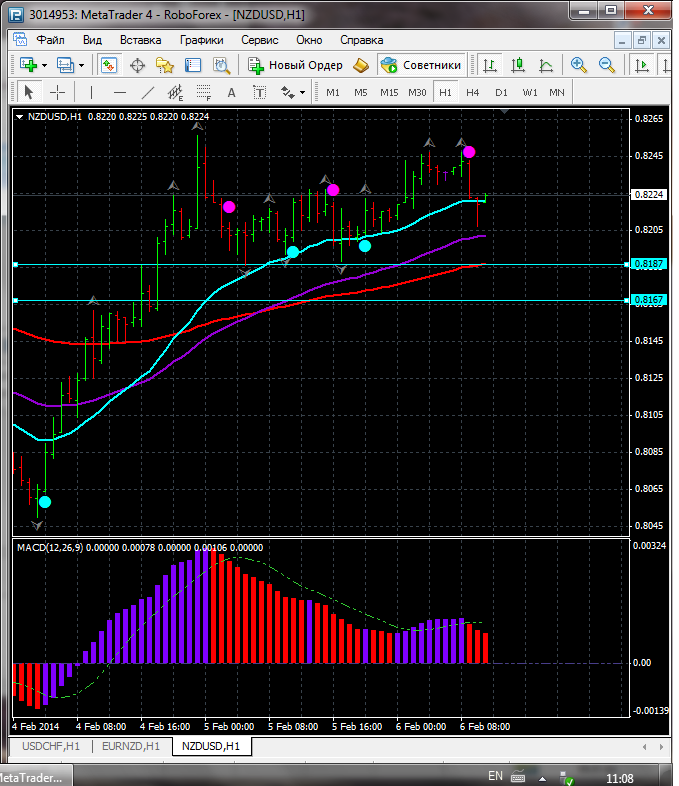Switch to the USDCHF,H1 chart tab
This screenshot has width=679, height=786.
point(50,746)
